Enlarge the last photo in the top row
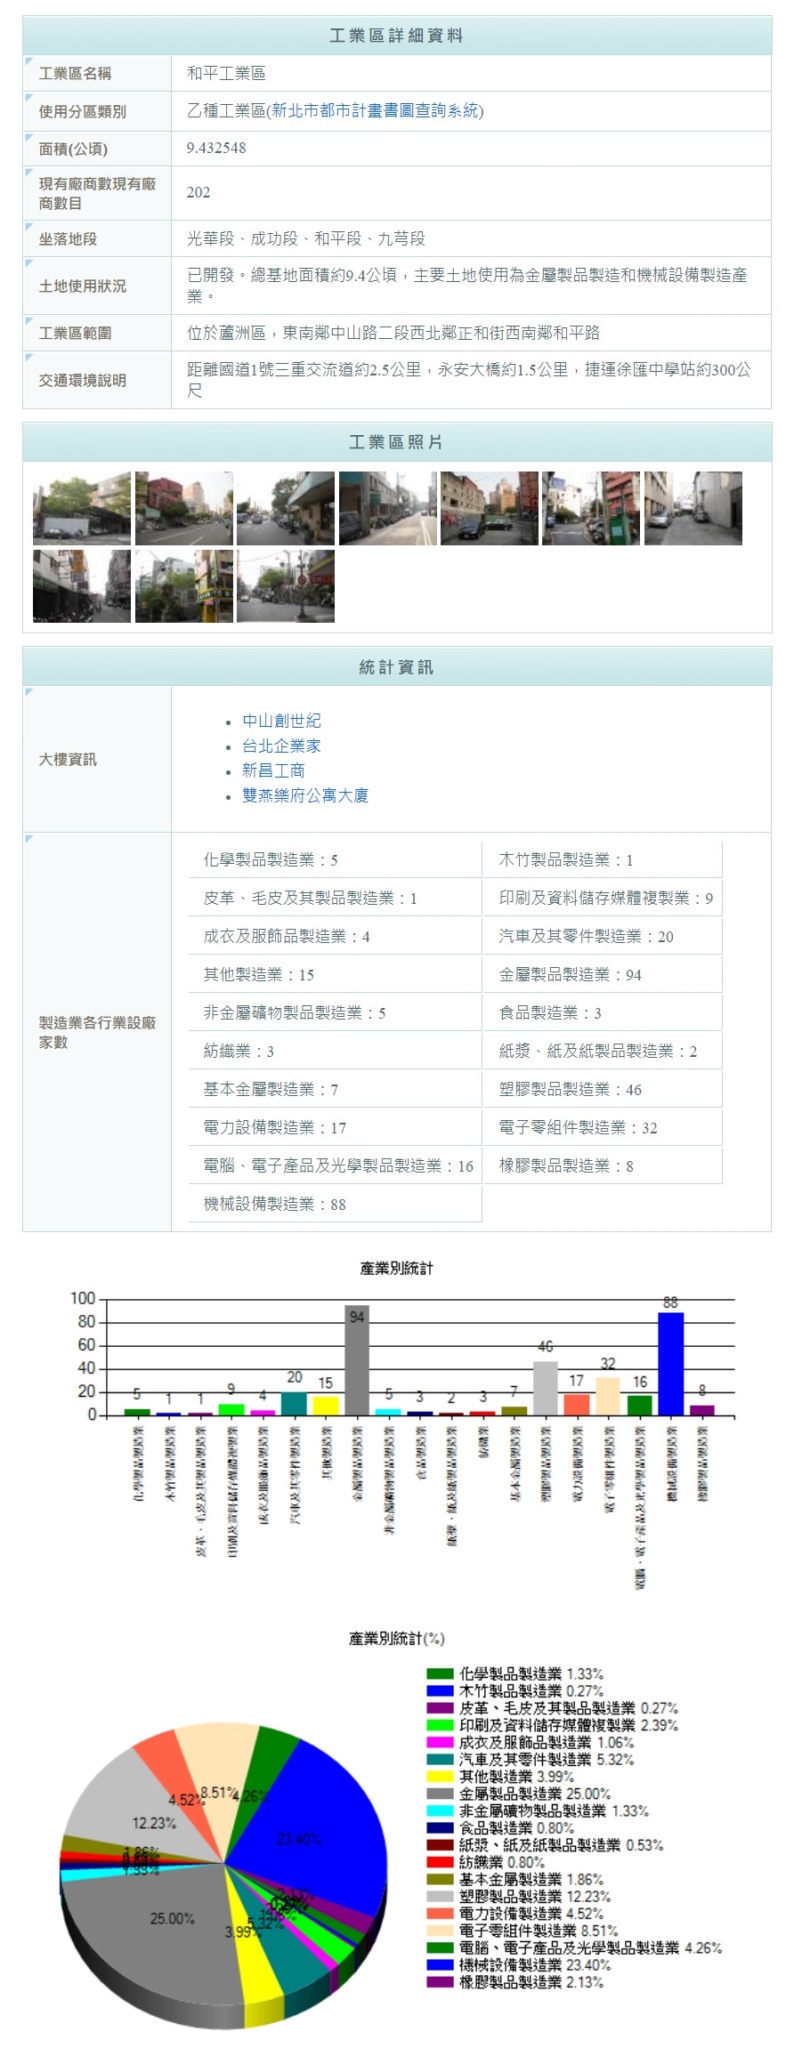Viewport: 794px width, 2048px height. (x=693, y=508)
